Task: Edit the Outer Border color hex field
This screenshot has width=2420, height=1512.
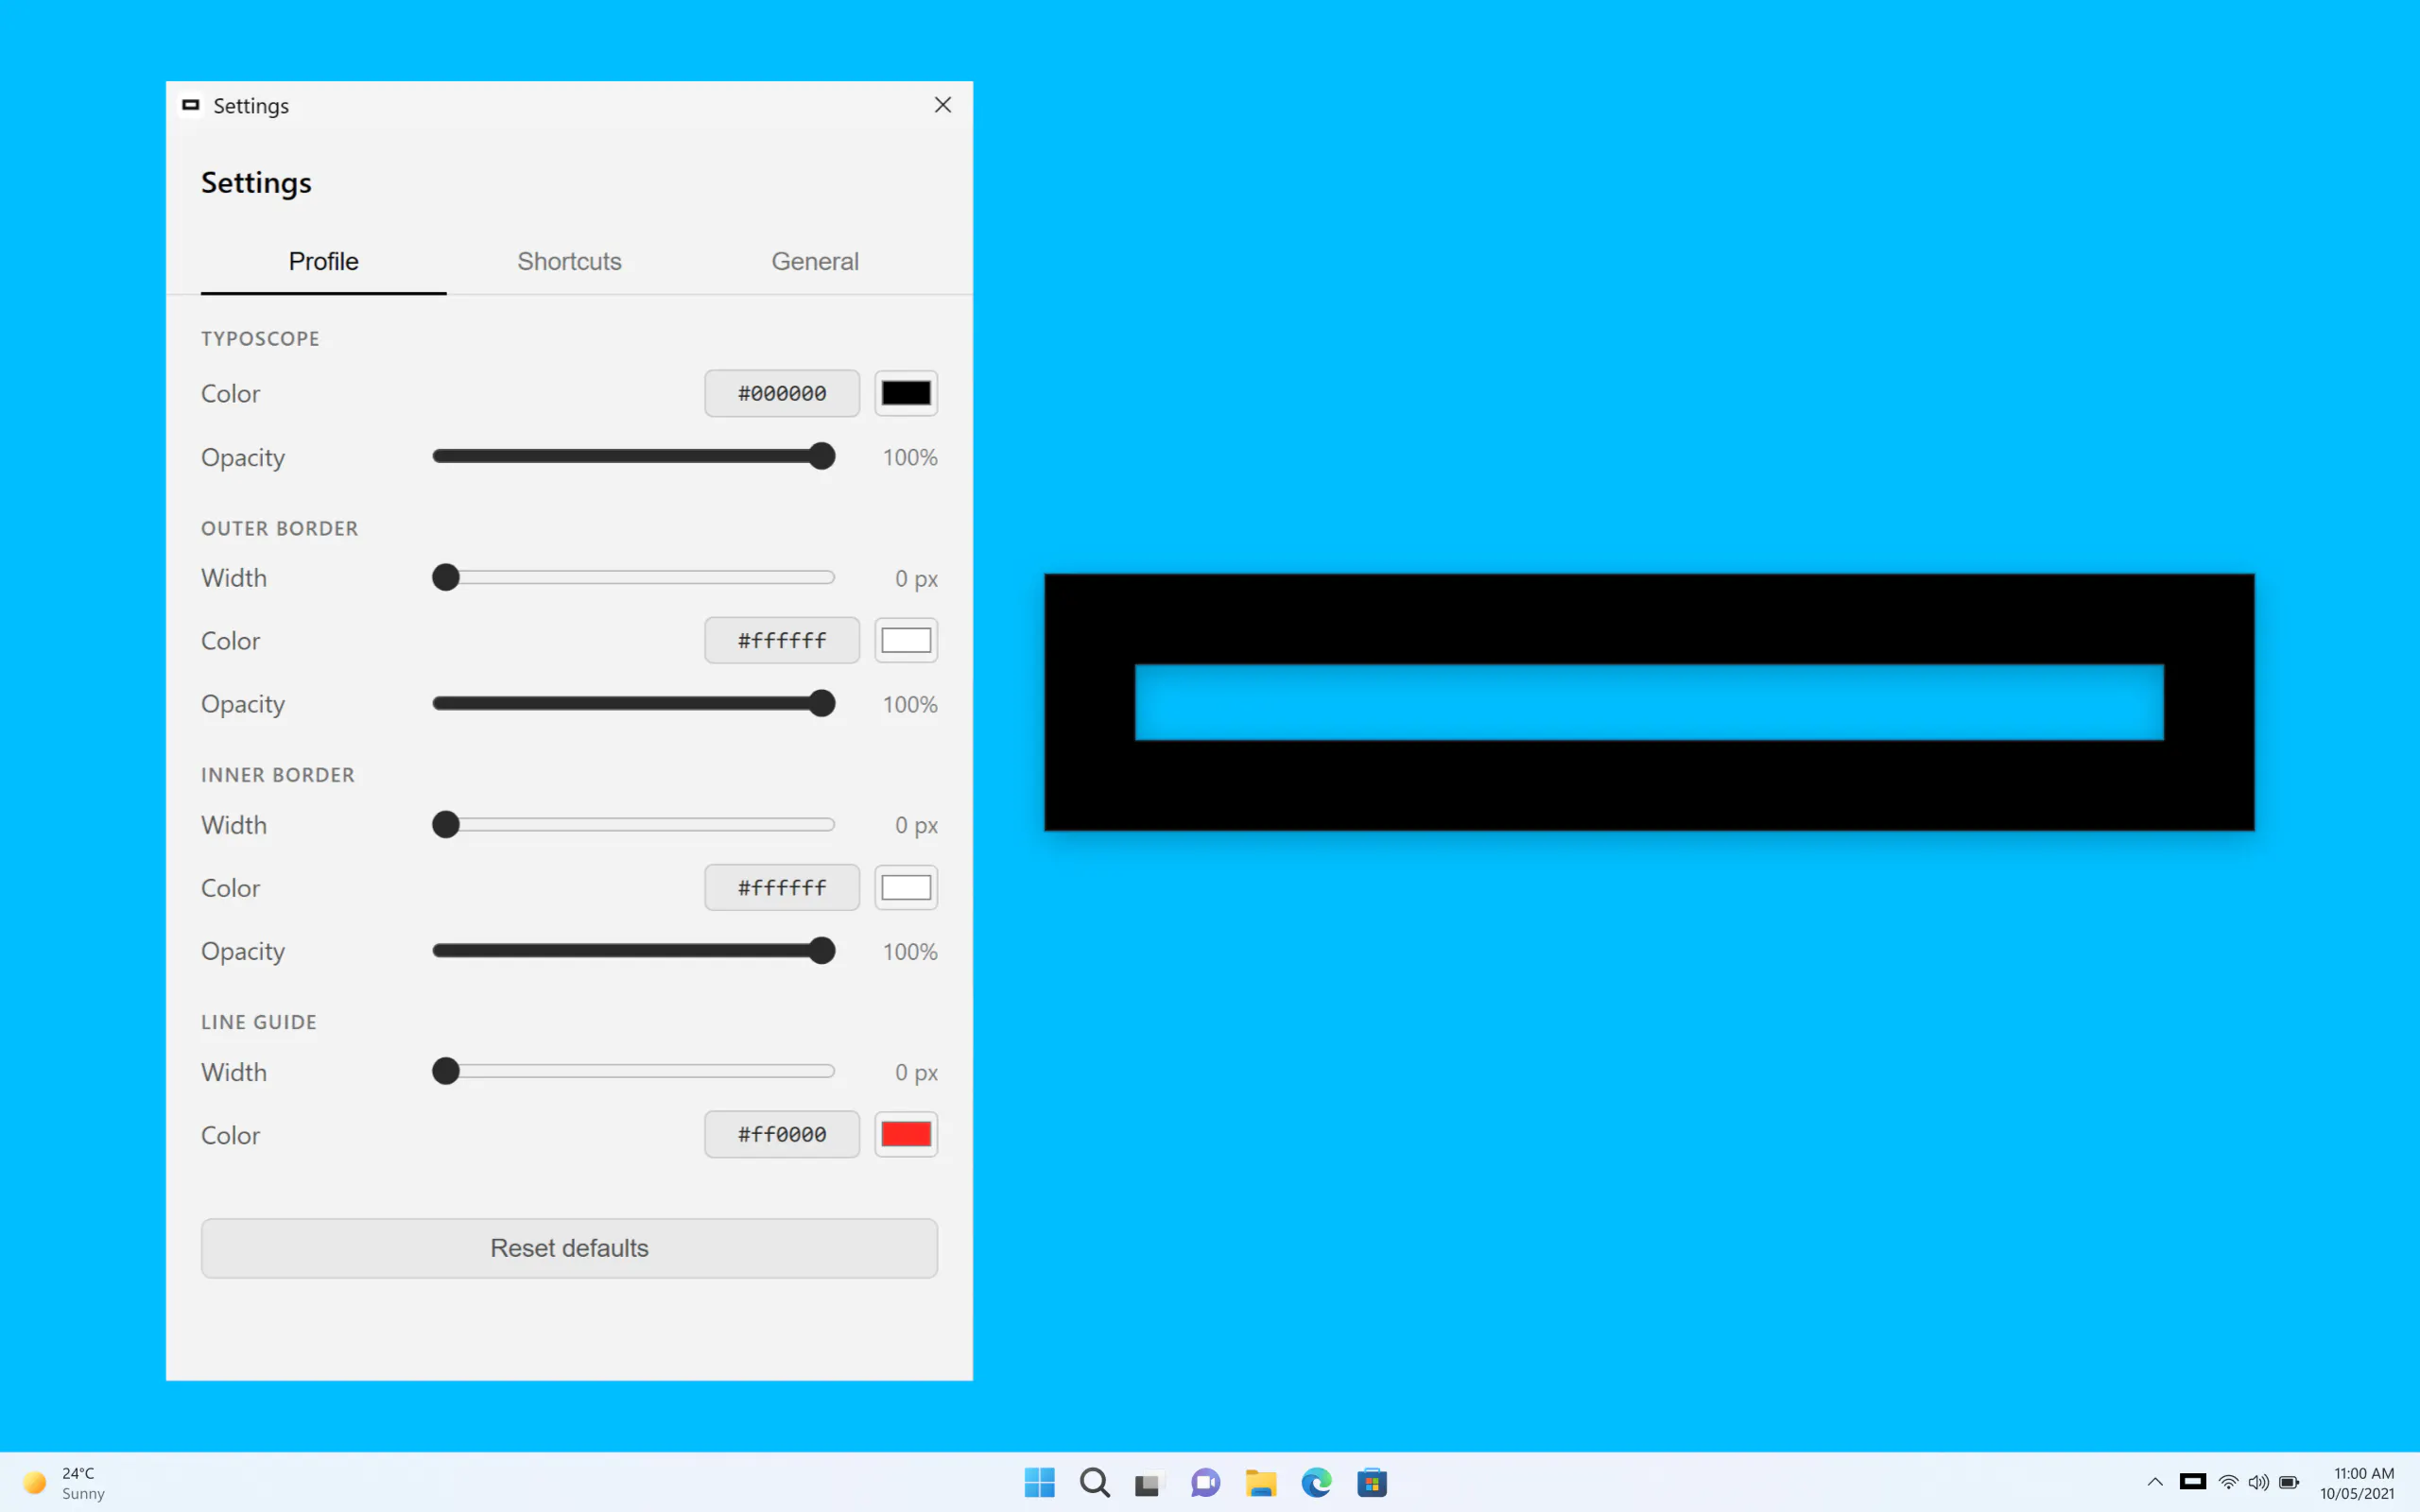Action: [x=782, y=640]
